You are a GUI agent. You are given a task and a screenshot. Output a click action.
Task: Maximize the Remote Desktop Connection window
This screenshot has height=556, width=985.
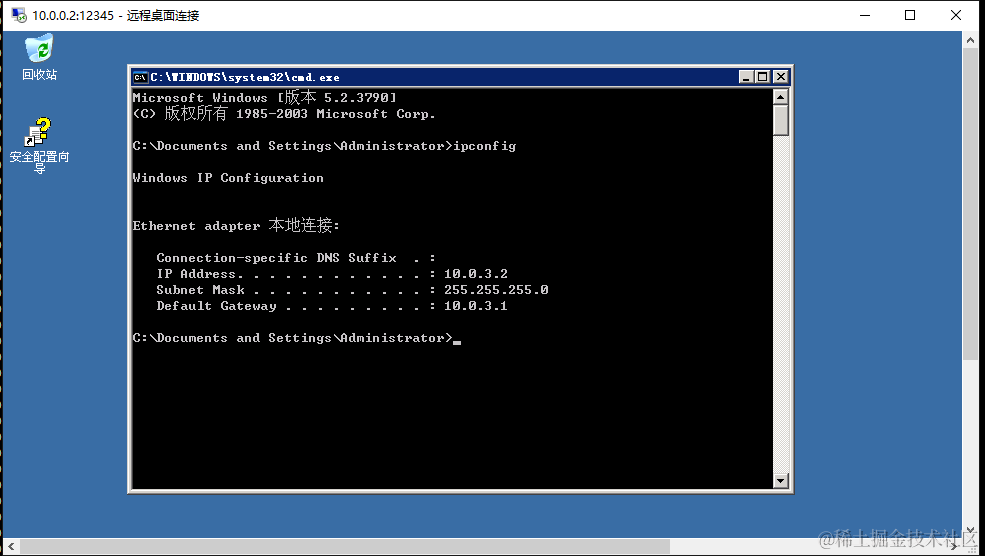point(910,15)
